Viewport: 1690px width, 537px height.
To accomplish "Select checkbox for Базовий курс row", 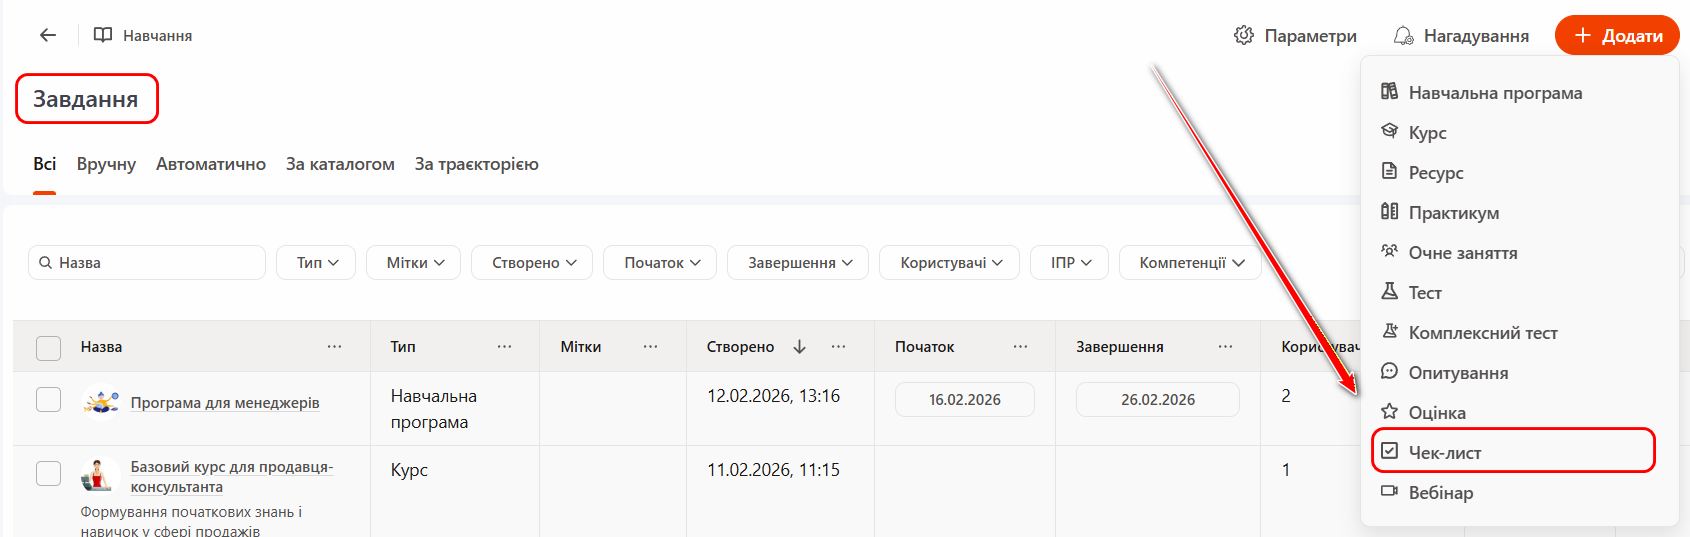I will point(48,473).
